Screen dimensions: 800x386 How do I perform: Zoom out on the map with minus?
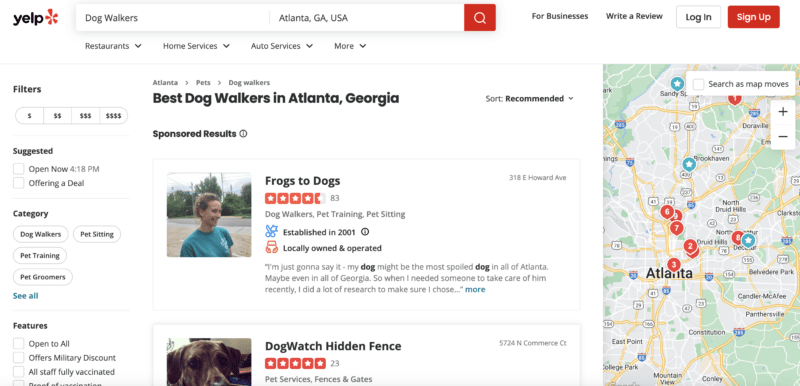(x=783, y=137)
